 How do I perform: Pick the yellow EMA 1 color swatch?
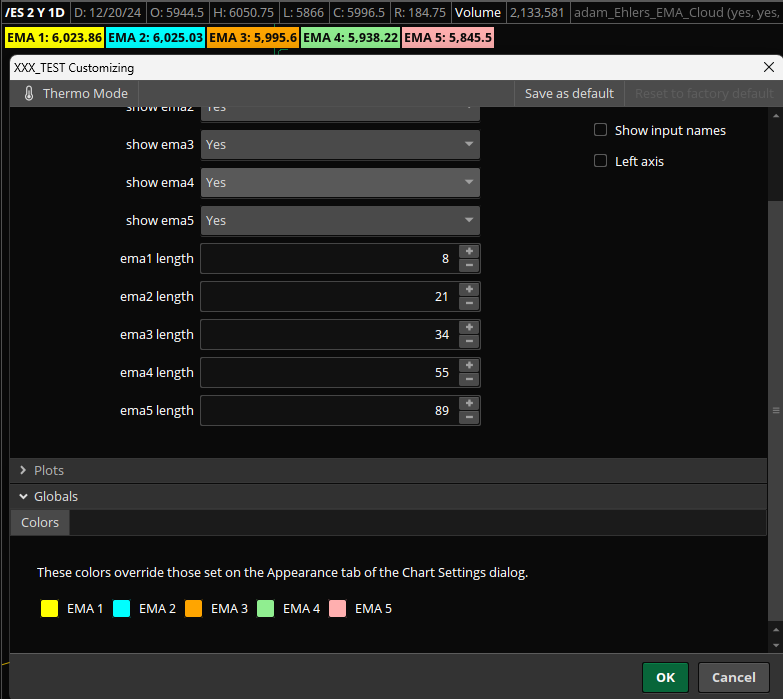pos(48,608)
